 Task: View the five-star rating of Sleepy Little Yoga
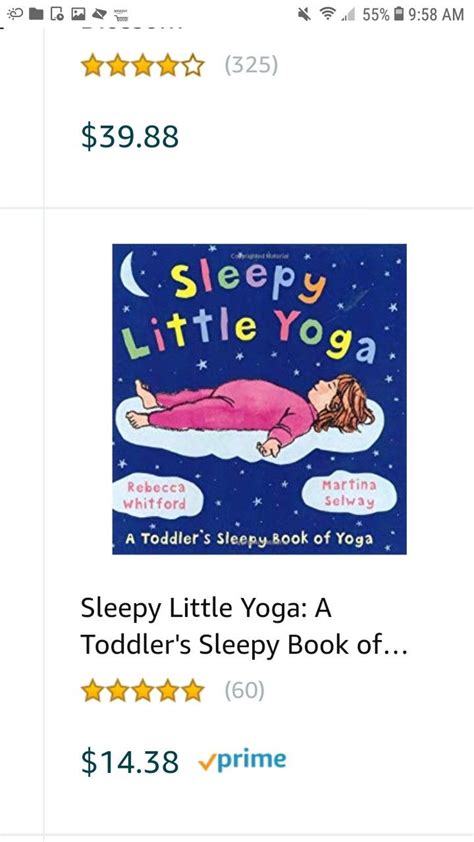pos(142,691)
